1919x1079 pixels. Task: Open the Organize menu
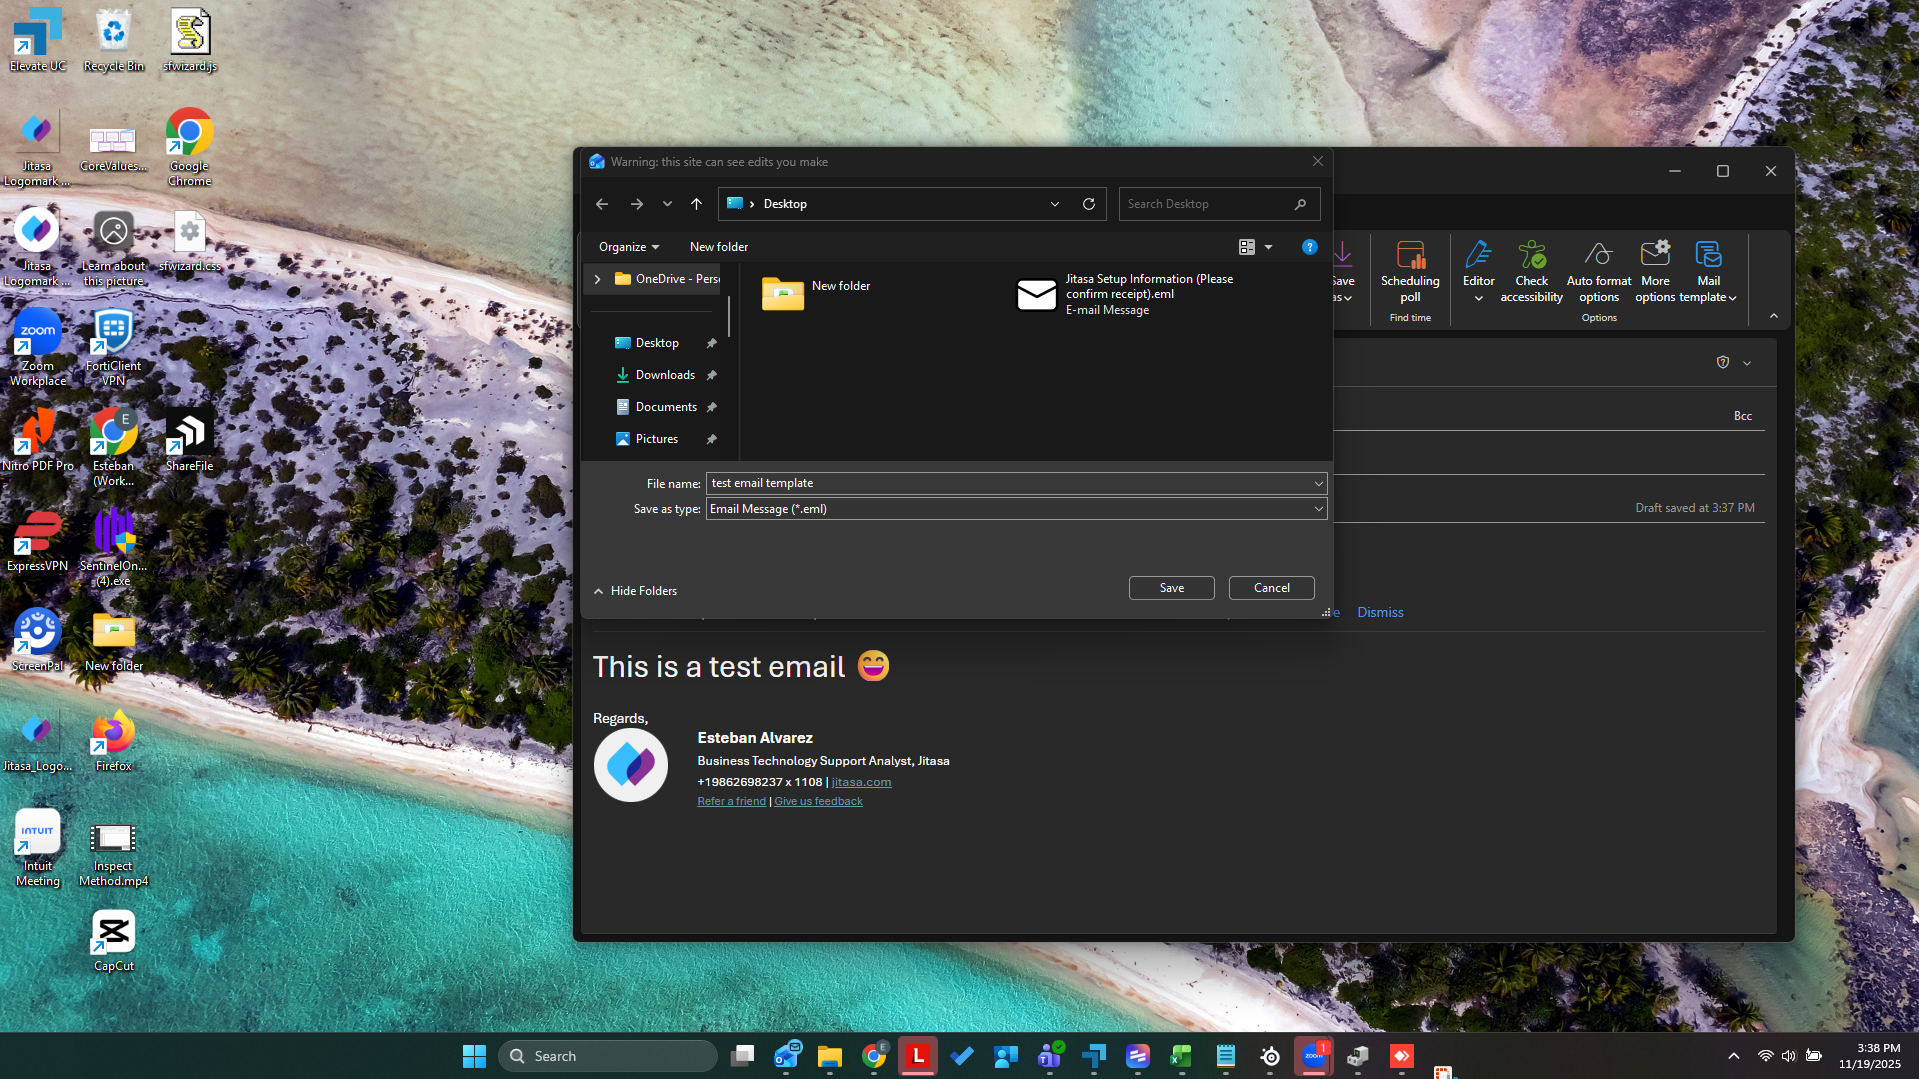627,246
